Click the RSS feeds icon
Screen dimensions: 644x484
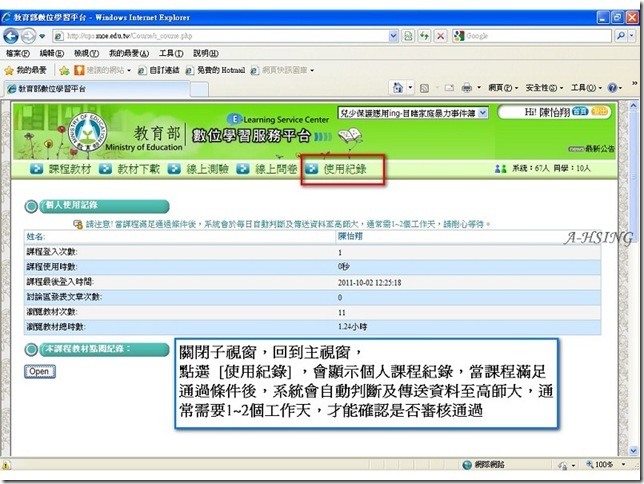tap(424, 88)
